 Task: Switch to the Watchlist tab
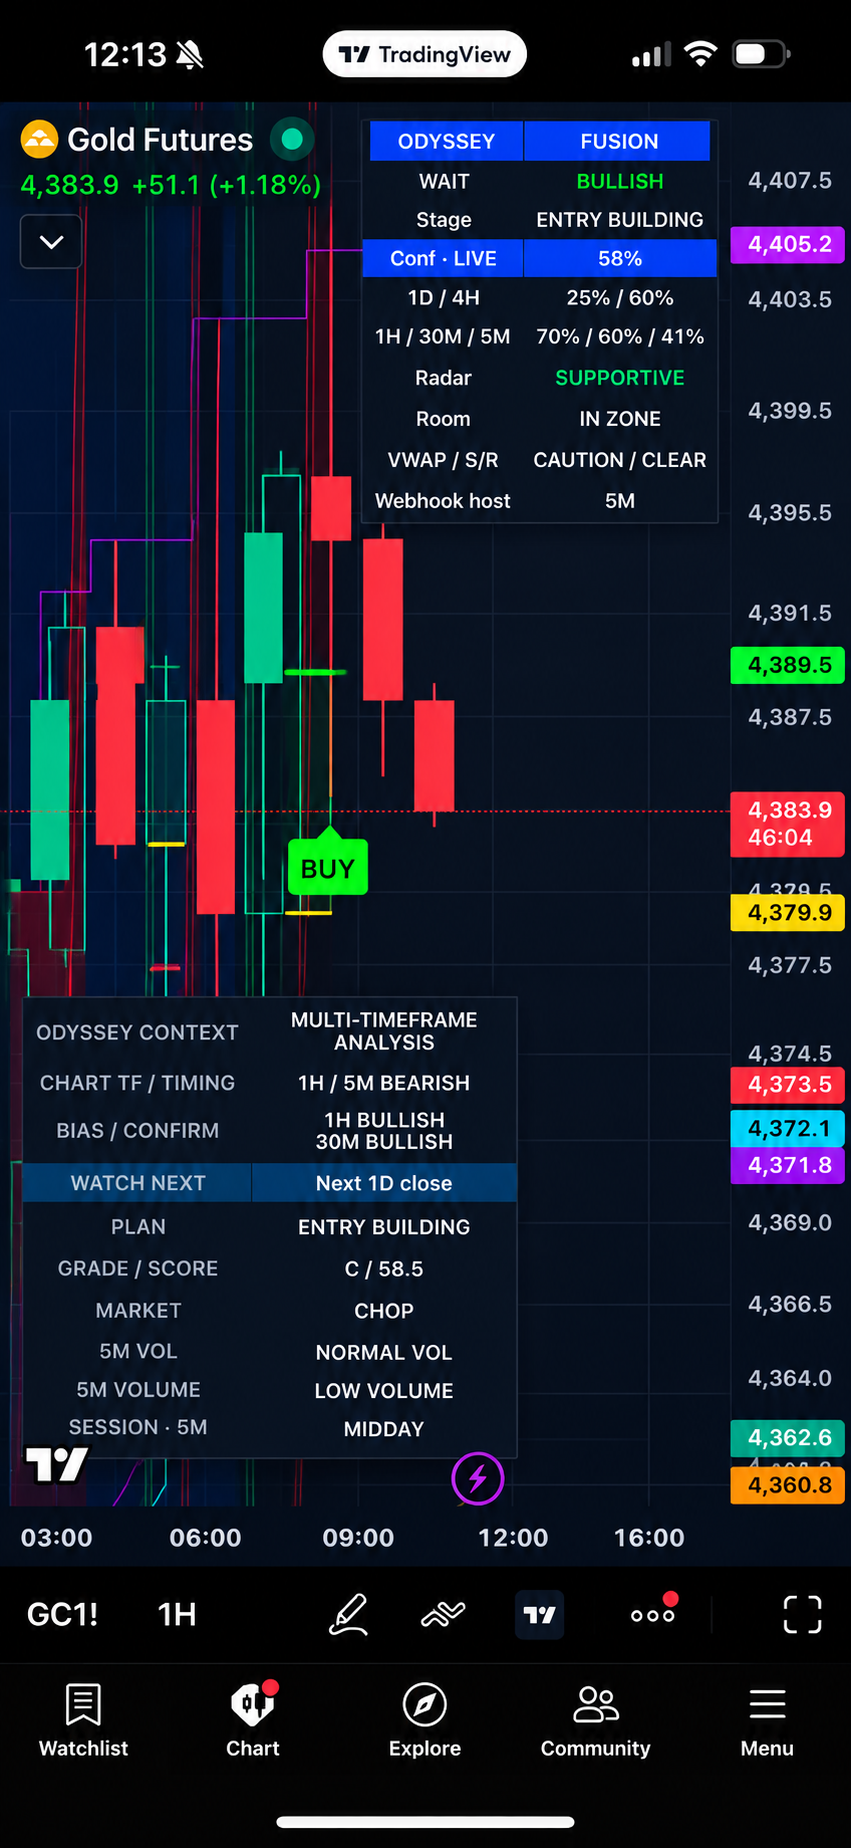point(83,1720)
